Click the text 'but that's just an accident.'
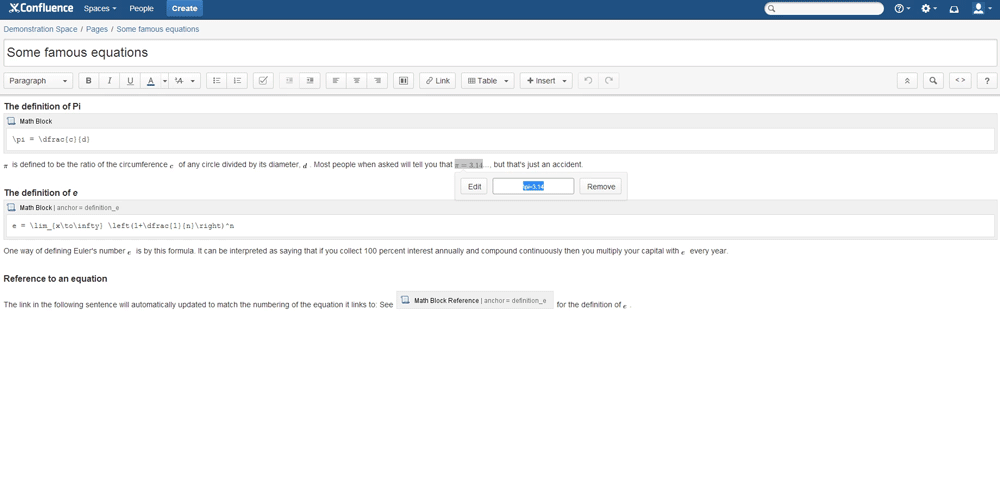This screenshot has height=489, width=1000. tap(538, 164)
